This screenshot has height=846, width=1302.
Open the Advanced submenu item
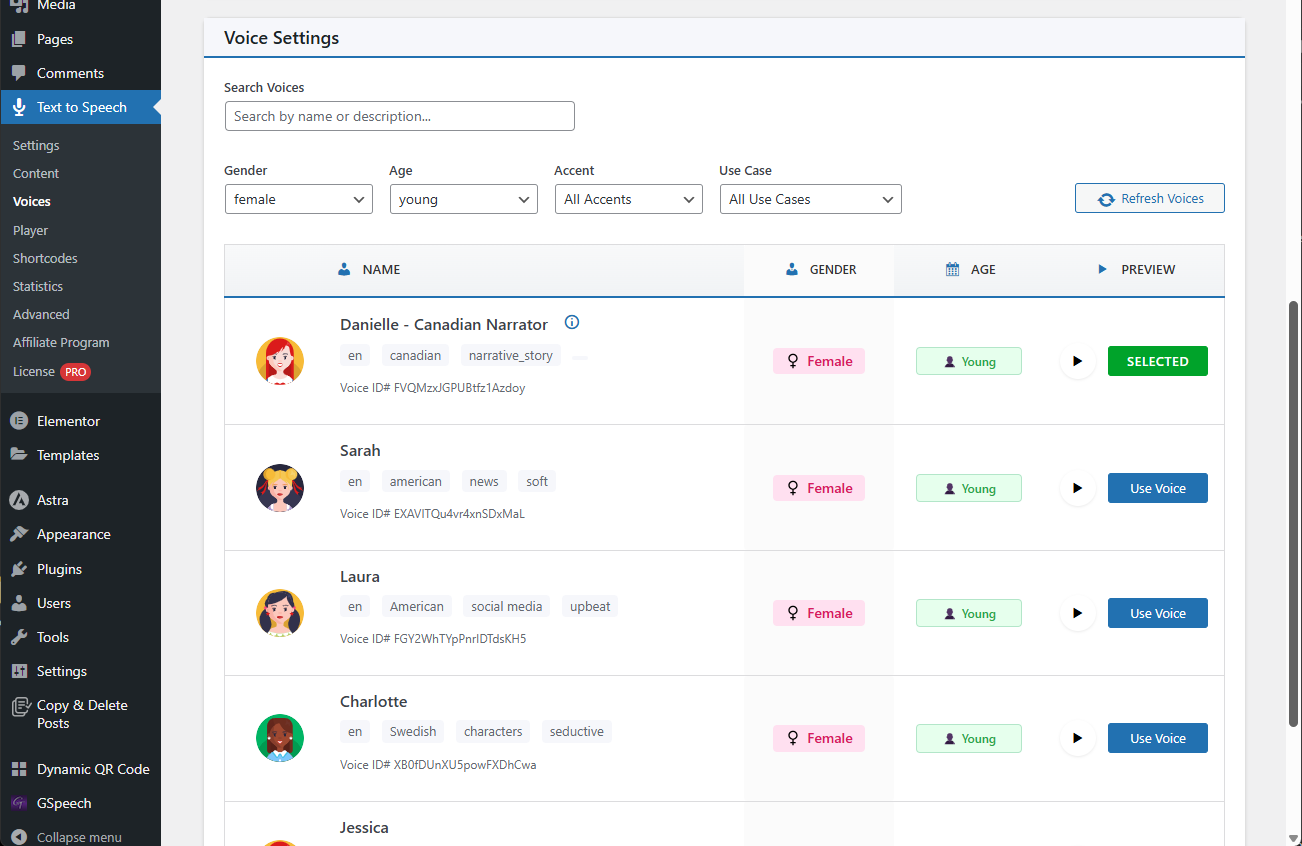point(41,314)
